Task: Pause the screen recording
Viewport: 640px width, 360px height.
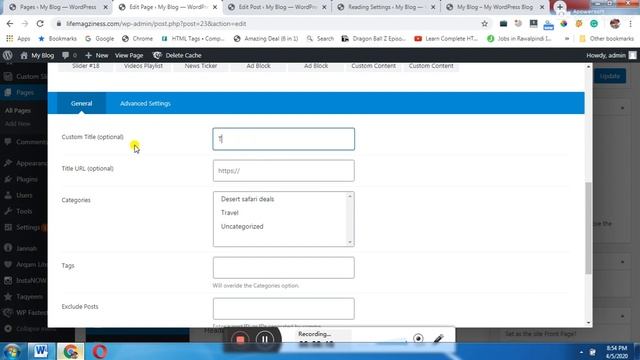Action: 264,340
